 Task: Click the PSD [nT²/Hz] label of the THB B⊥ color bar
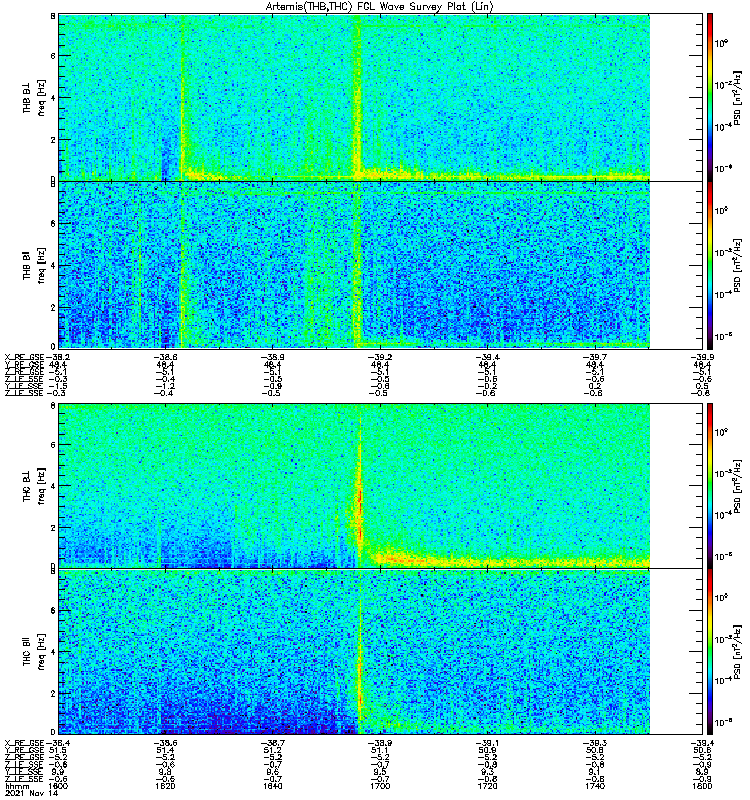[738, 97]
